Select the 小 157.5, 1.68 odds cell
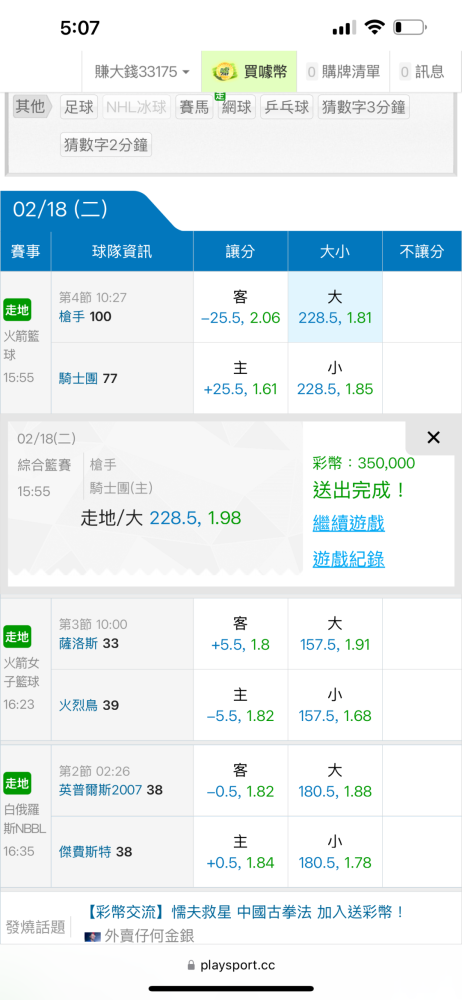The height and width of the screenshot is (1000, 462). (x=335, y=705)
